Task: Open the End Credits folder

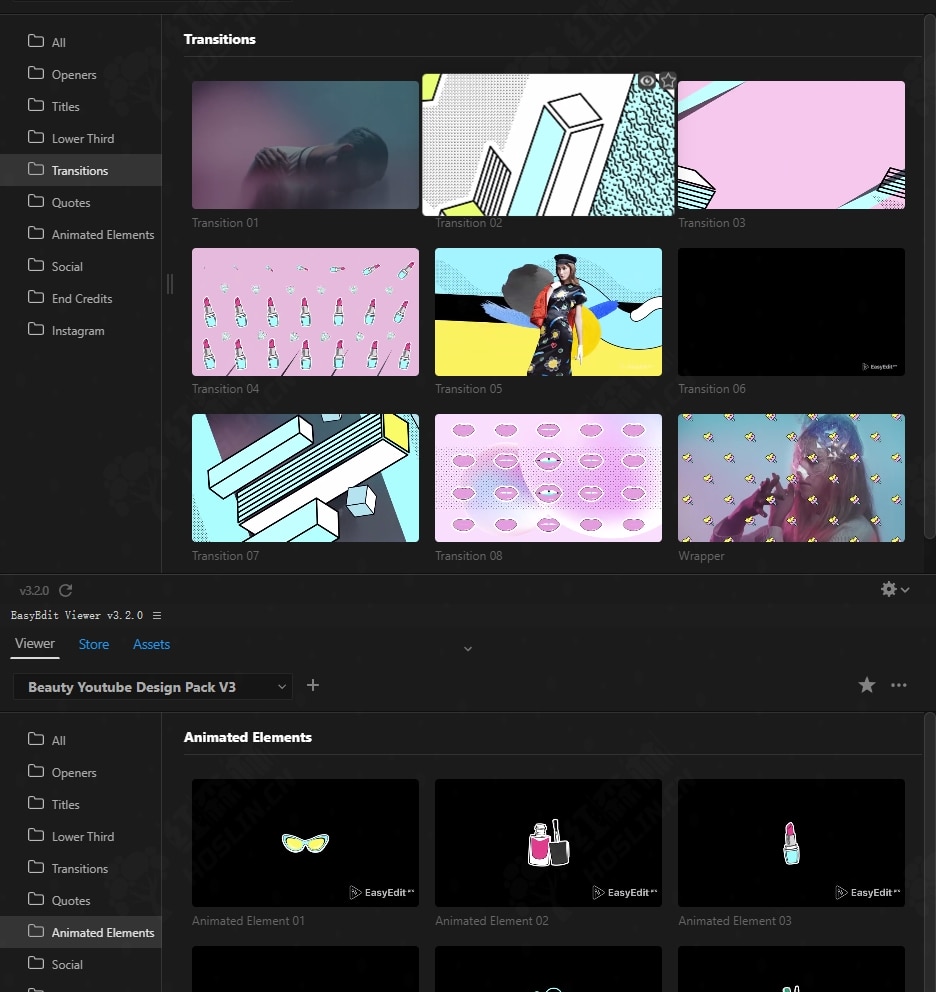Action: click(81, 299)
